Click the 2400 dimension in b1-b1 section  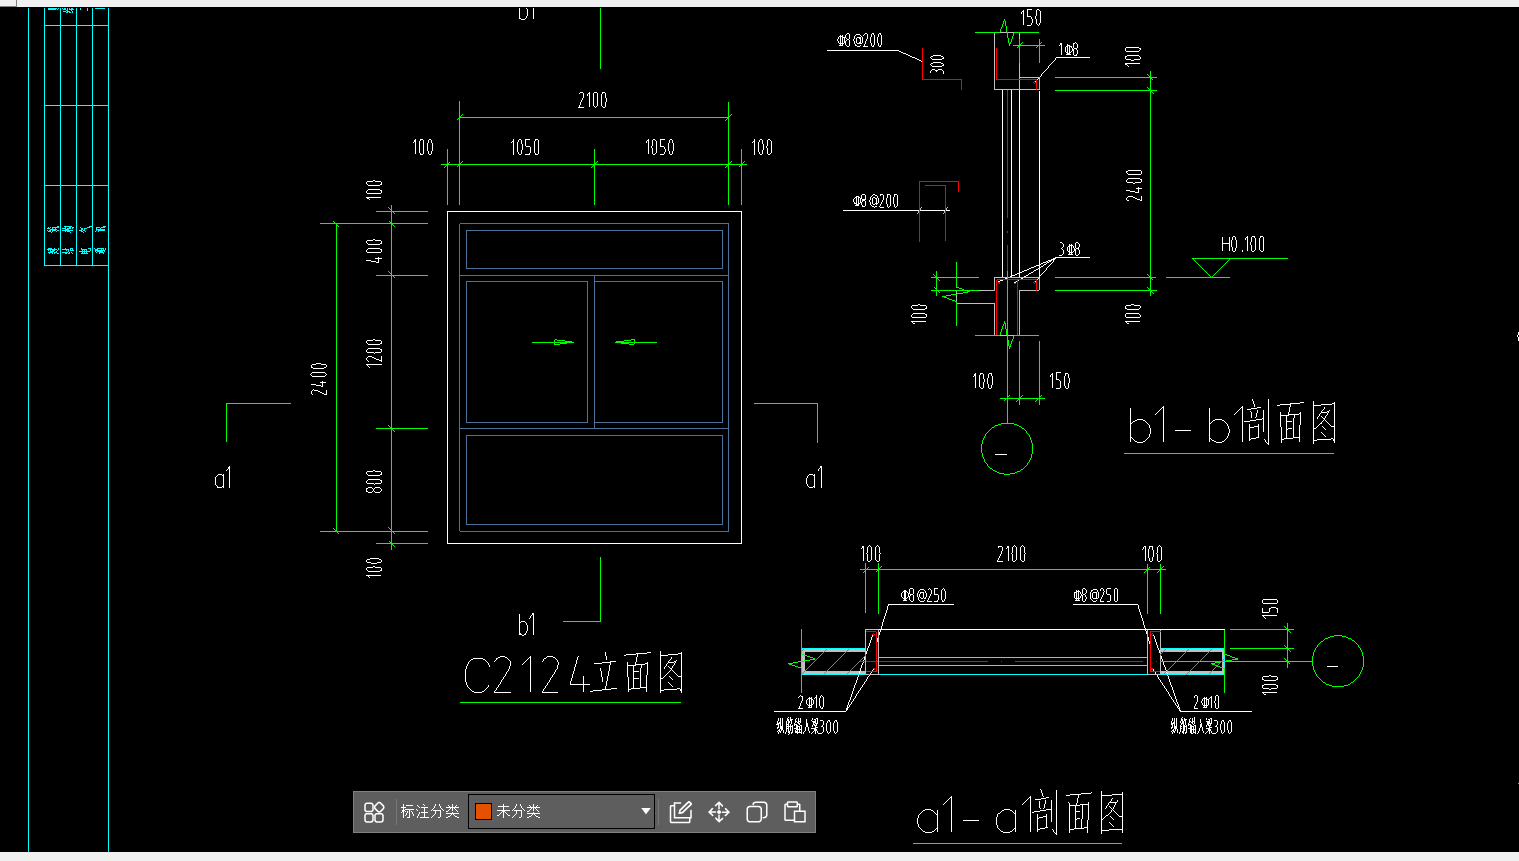click(1135, 185)
